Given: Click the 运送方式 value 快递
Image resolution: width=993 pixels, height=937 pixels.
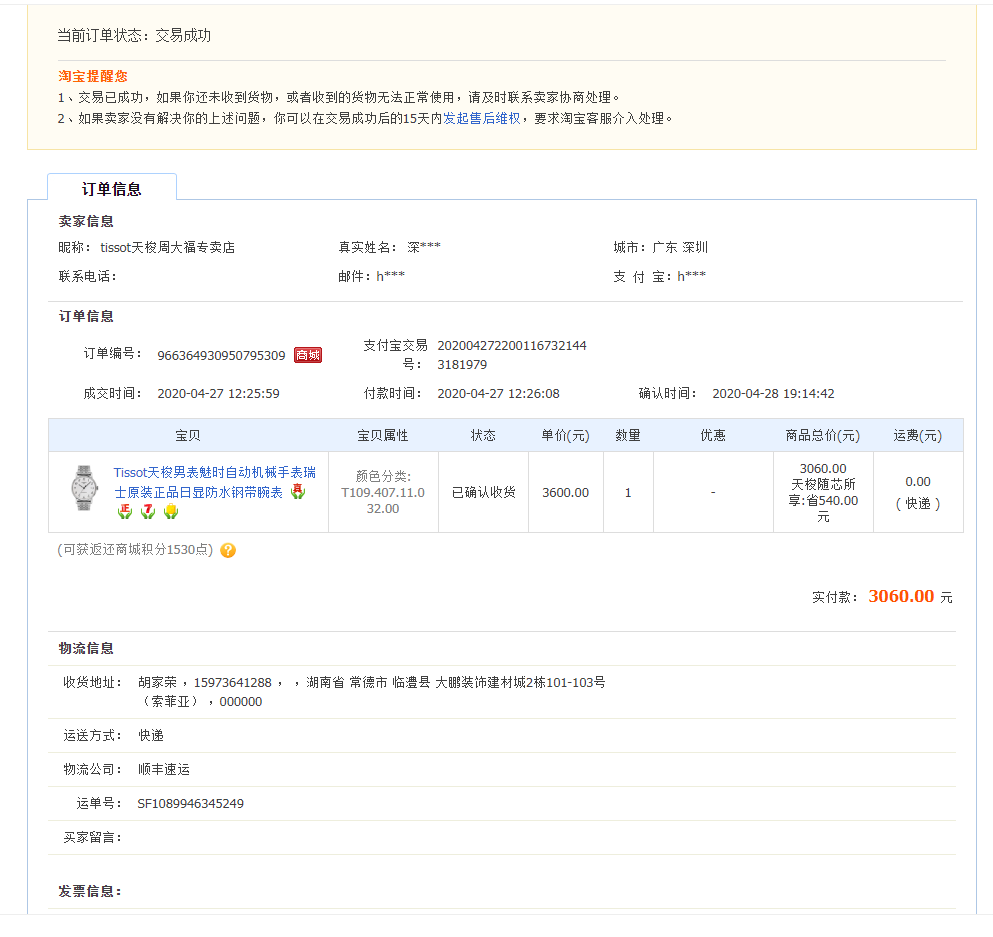Looking at the screenshot, I should pos(151,736).
